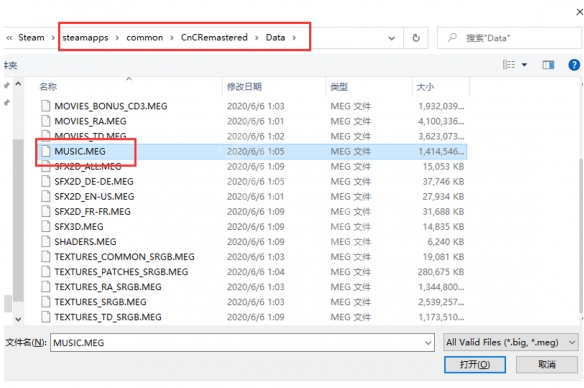Click the CnCRemastered breadcrumb segment

coord(214,38)
